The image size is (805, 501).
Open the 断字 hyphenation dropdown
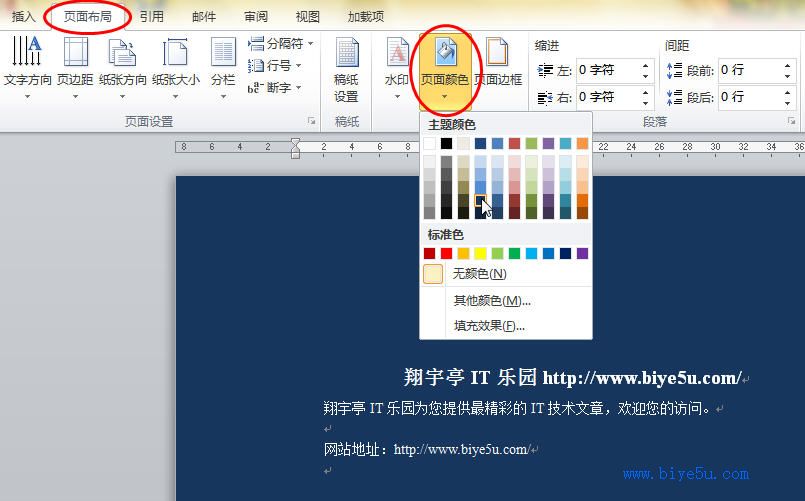(x=275, y=88)
